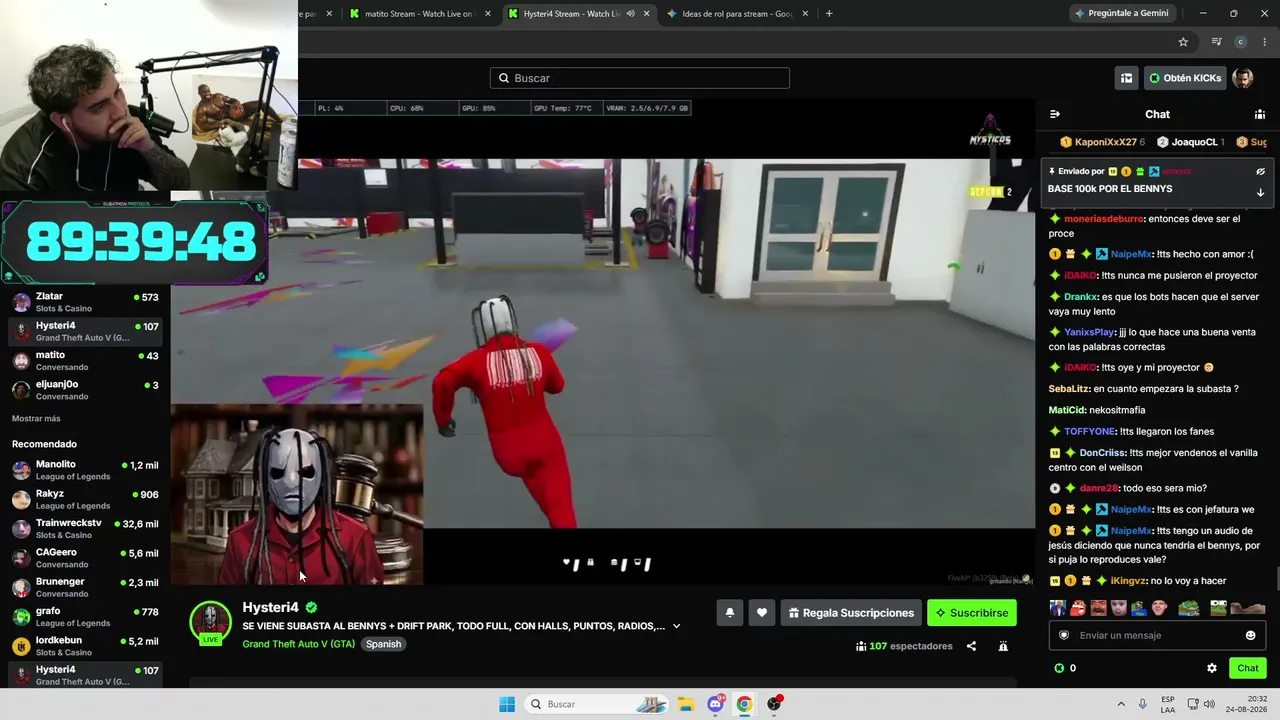Click Obtén KICKs button
This screenshot has height=720, width=1280.
(1185, 78)
